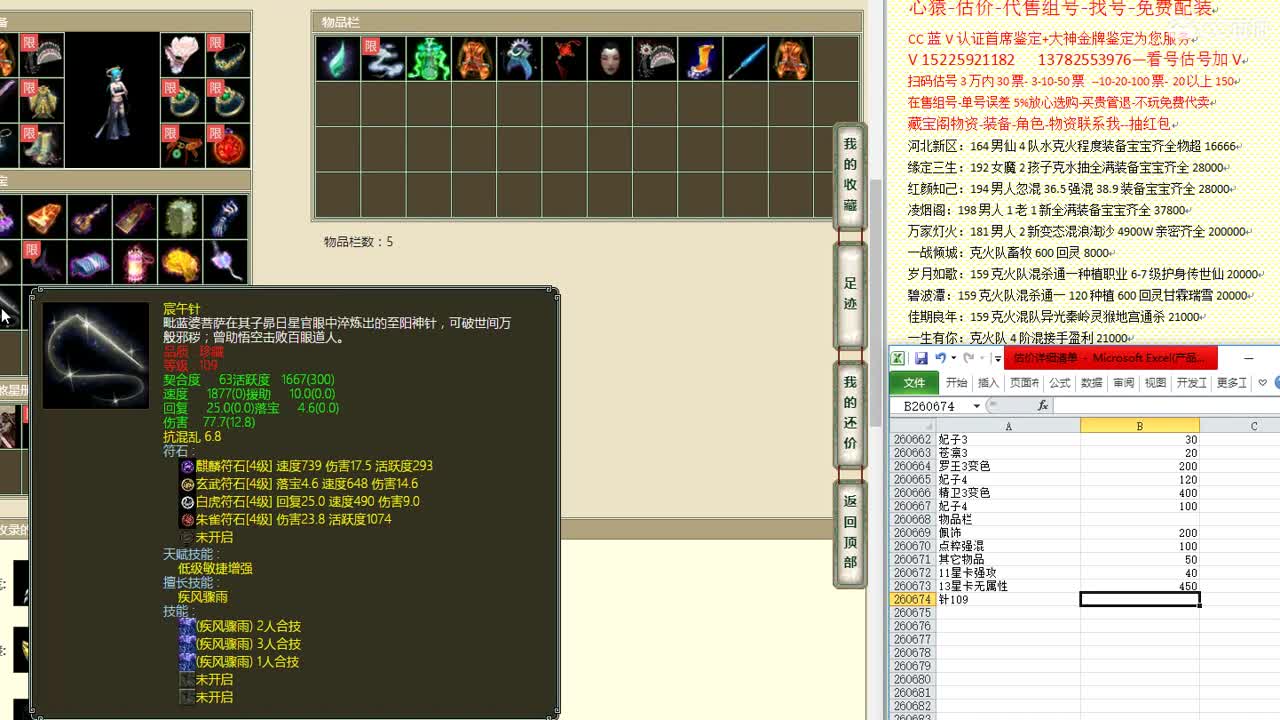Click the 宸午针 item image in the tooltip
Viewport: 1280px width, 720px height.
pos(95,355)
